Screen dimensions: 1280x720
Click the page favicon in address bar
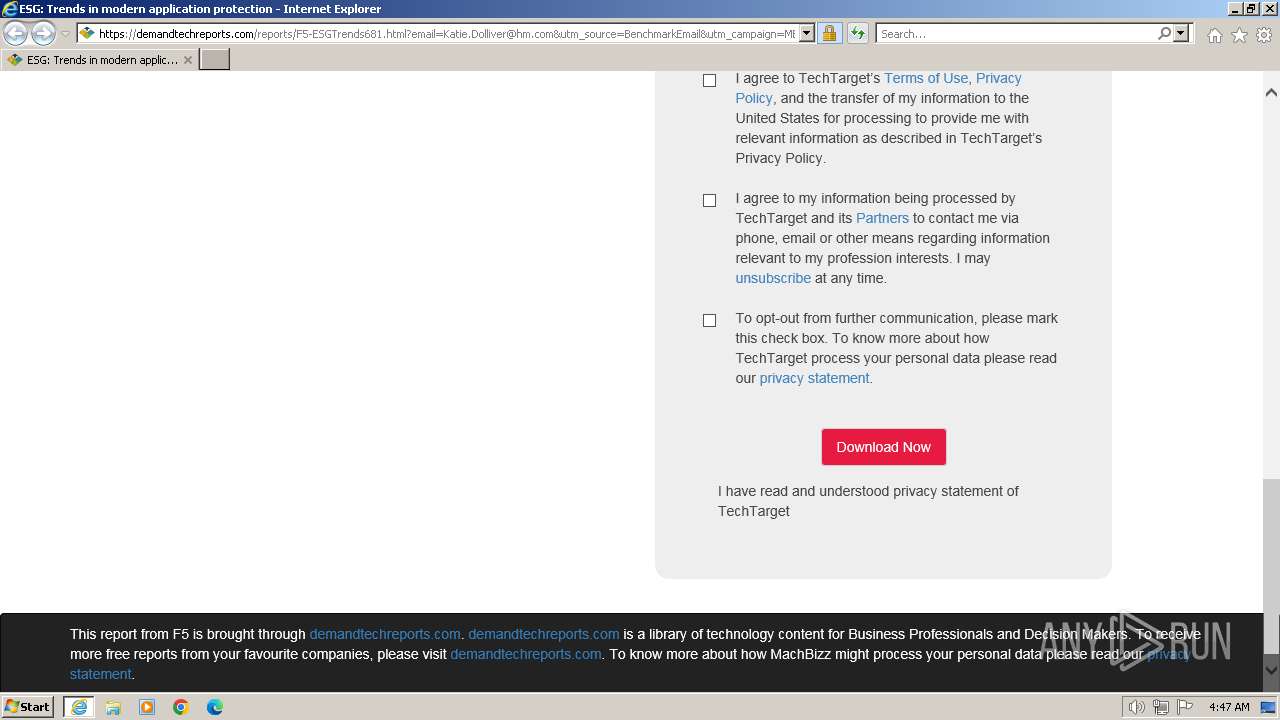click(87, 34)
